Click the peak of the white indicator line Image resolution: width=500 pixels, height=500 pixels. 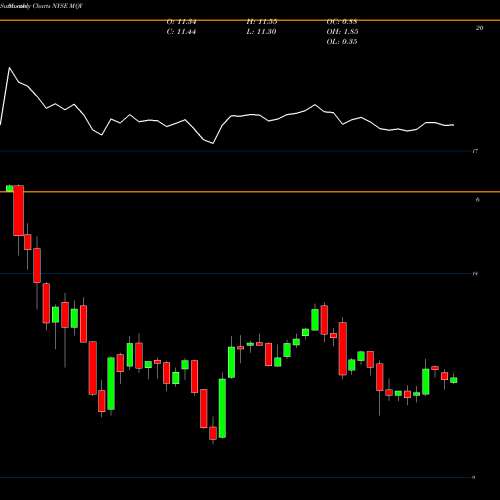click(x=9, y=68)
